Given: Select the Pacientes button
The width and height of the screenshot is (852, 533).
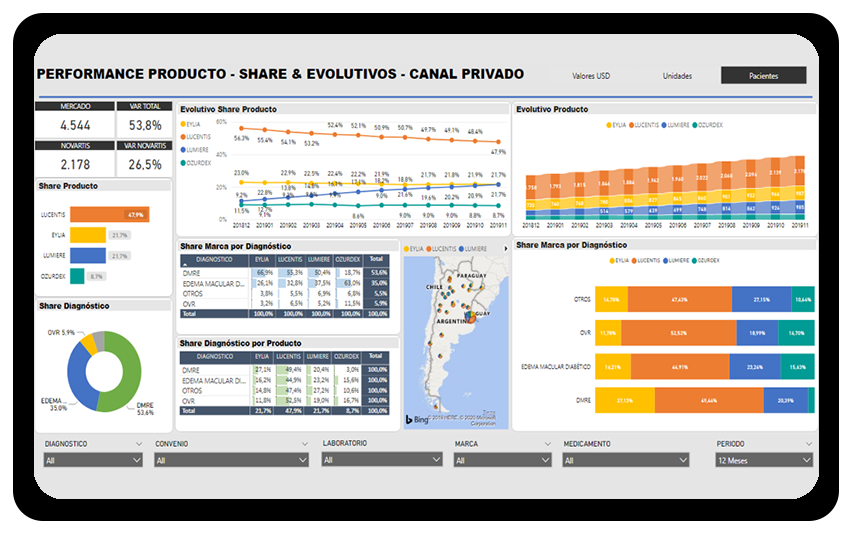Looking at the screenshot, I should (763, 76).
